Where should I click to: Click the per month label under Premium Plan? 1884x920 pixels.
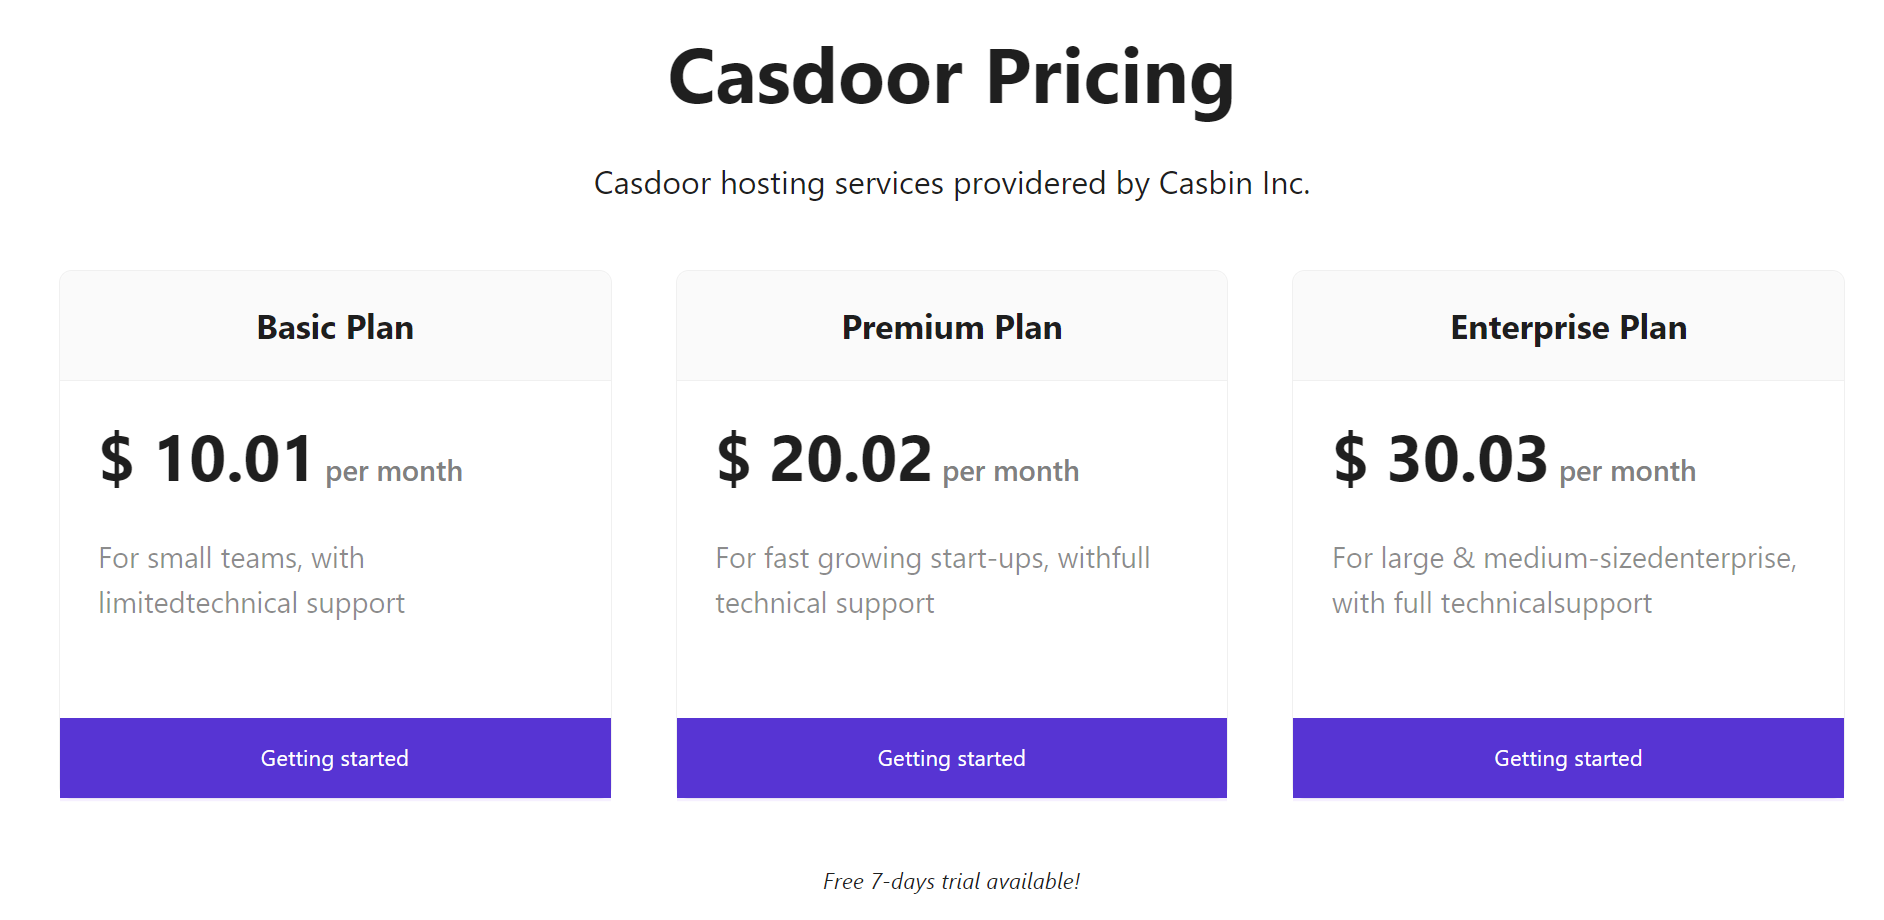tap(1008, 470)
